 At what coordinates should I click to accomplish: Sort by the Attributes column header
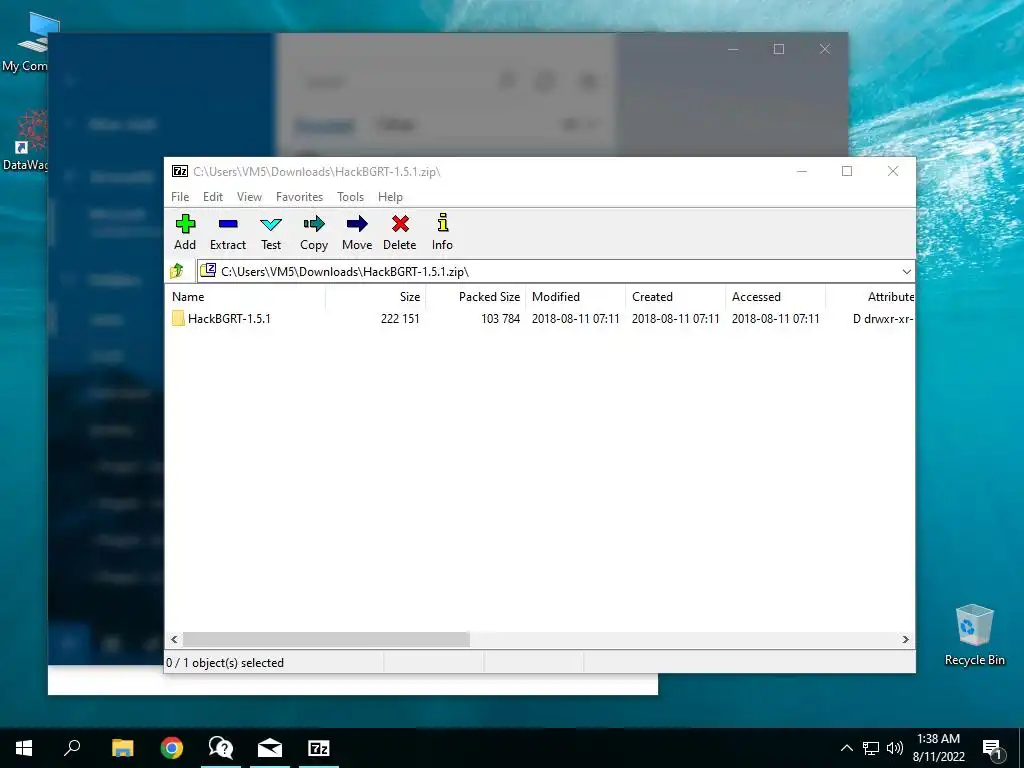tap(870, 296)
